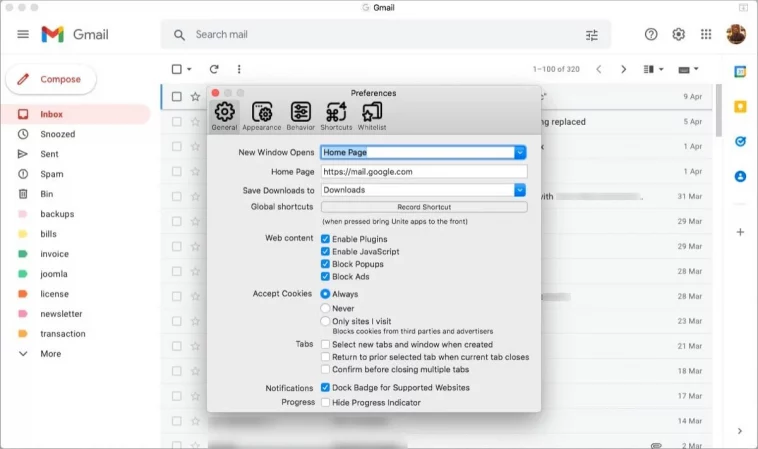Click the Record Shortcut button
Image resolution: width=758 pixels, height=449 pixels.
424,207
